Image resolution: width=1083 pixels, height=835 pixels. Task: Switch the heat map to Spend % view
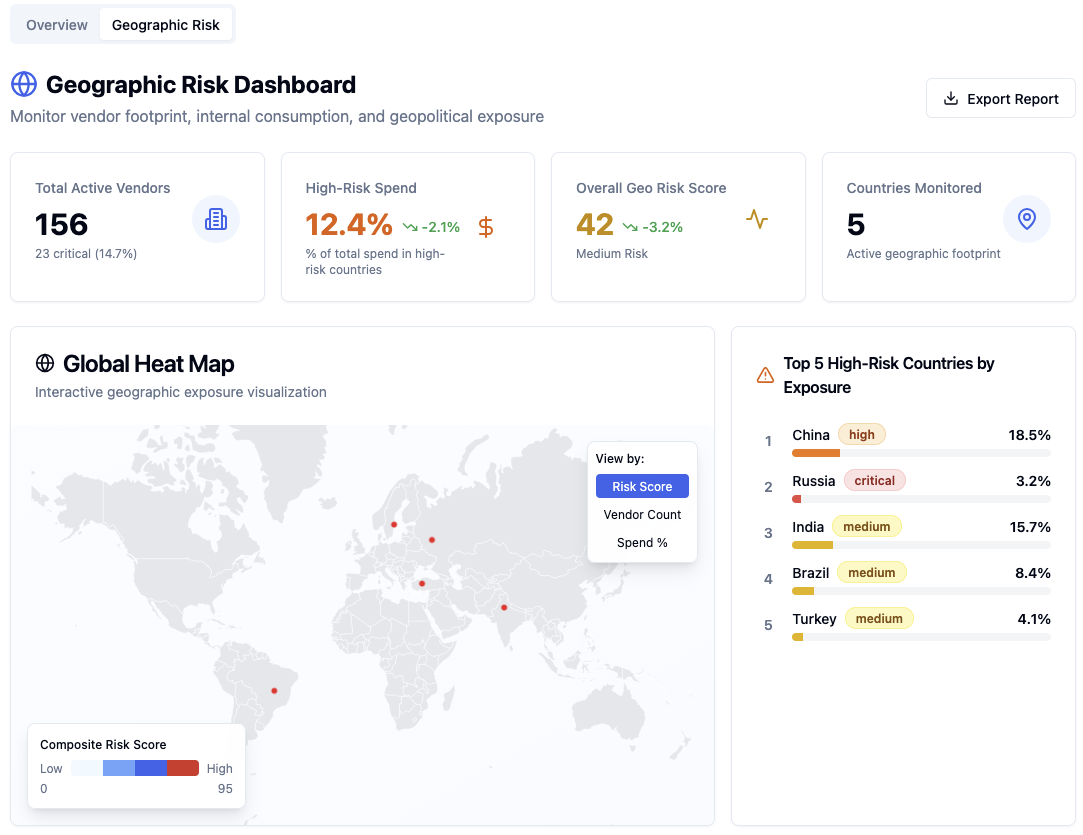[x=641, y=542]
